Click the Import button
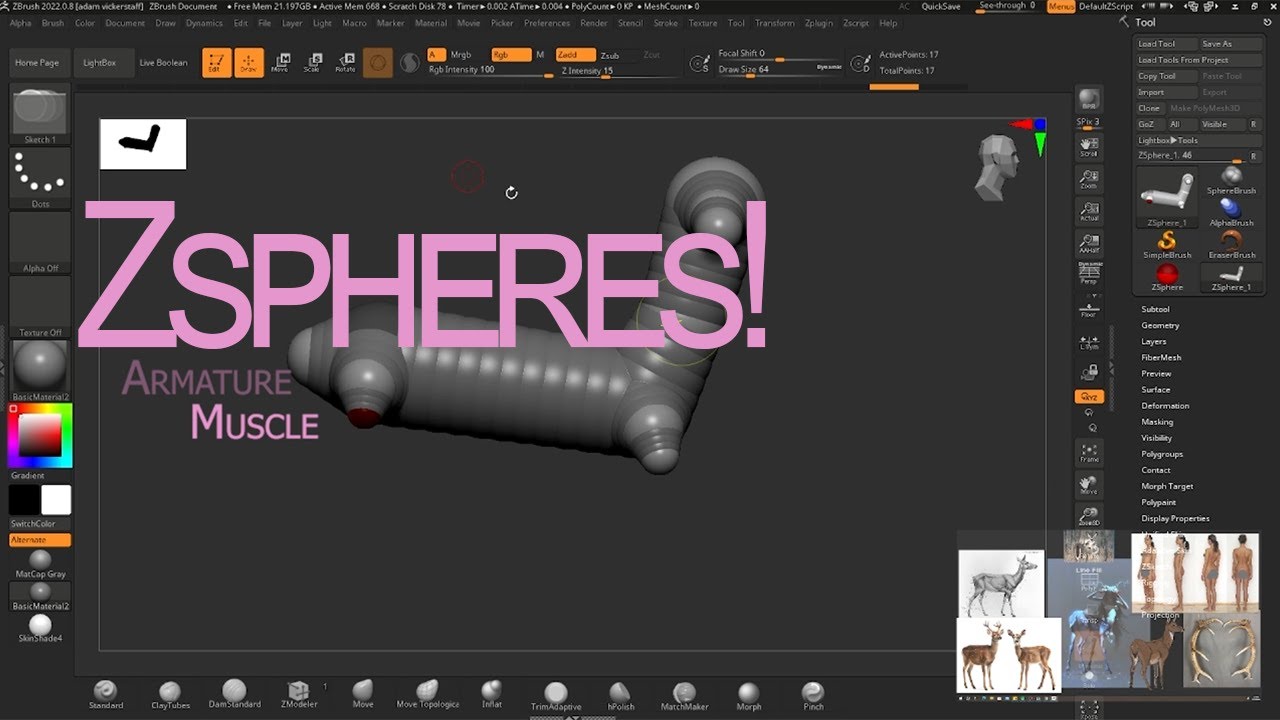The width and height of the screenshot is (1280, 720). (x=1166, y=92)
